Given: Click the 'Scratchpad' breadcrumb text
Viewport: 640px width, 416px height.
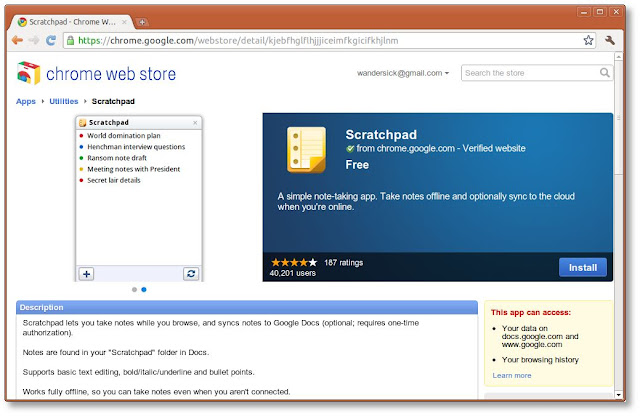Looking at the screenshot, I should click(113, 101).
